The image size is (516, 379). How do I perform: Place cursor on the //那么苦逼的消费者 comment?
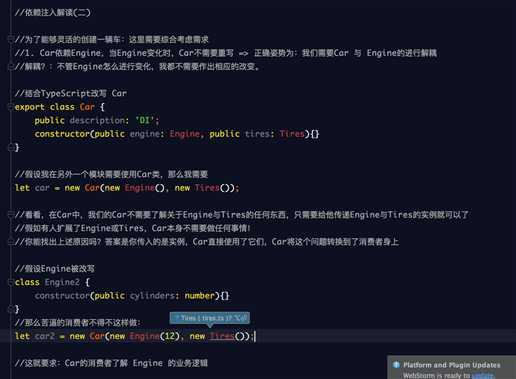78,322
